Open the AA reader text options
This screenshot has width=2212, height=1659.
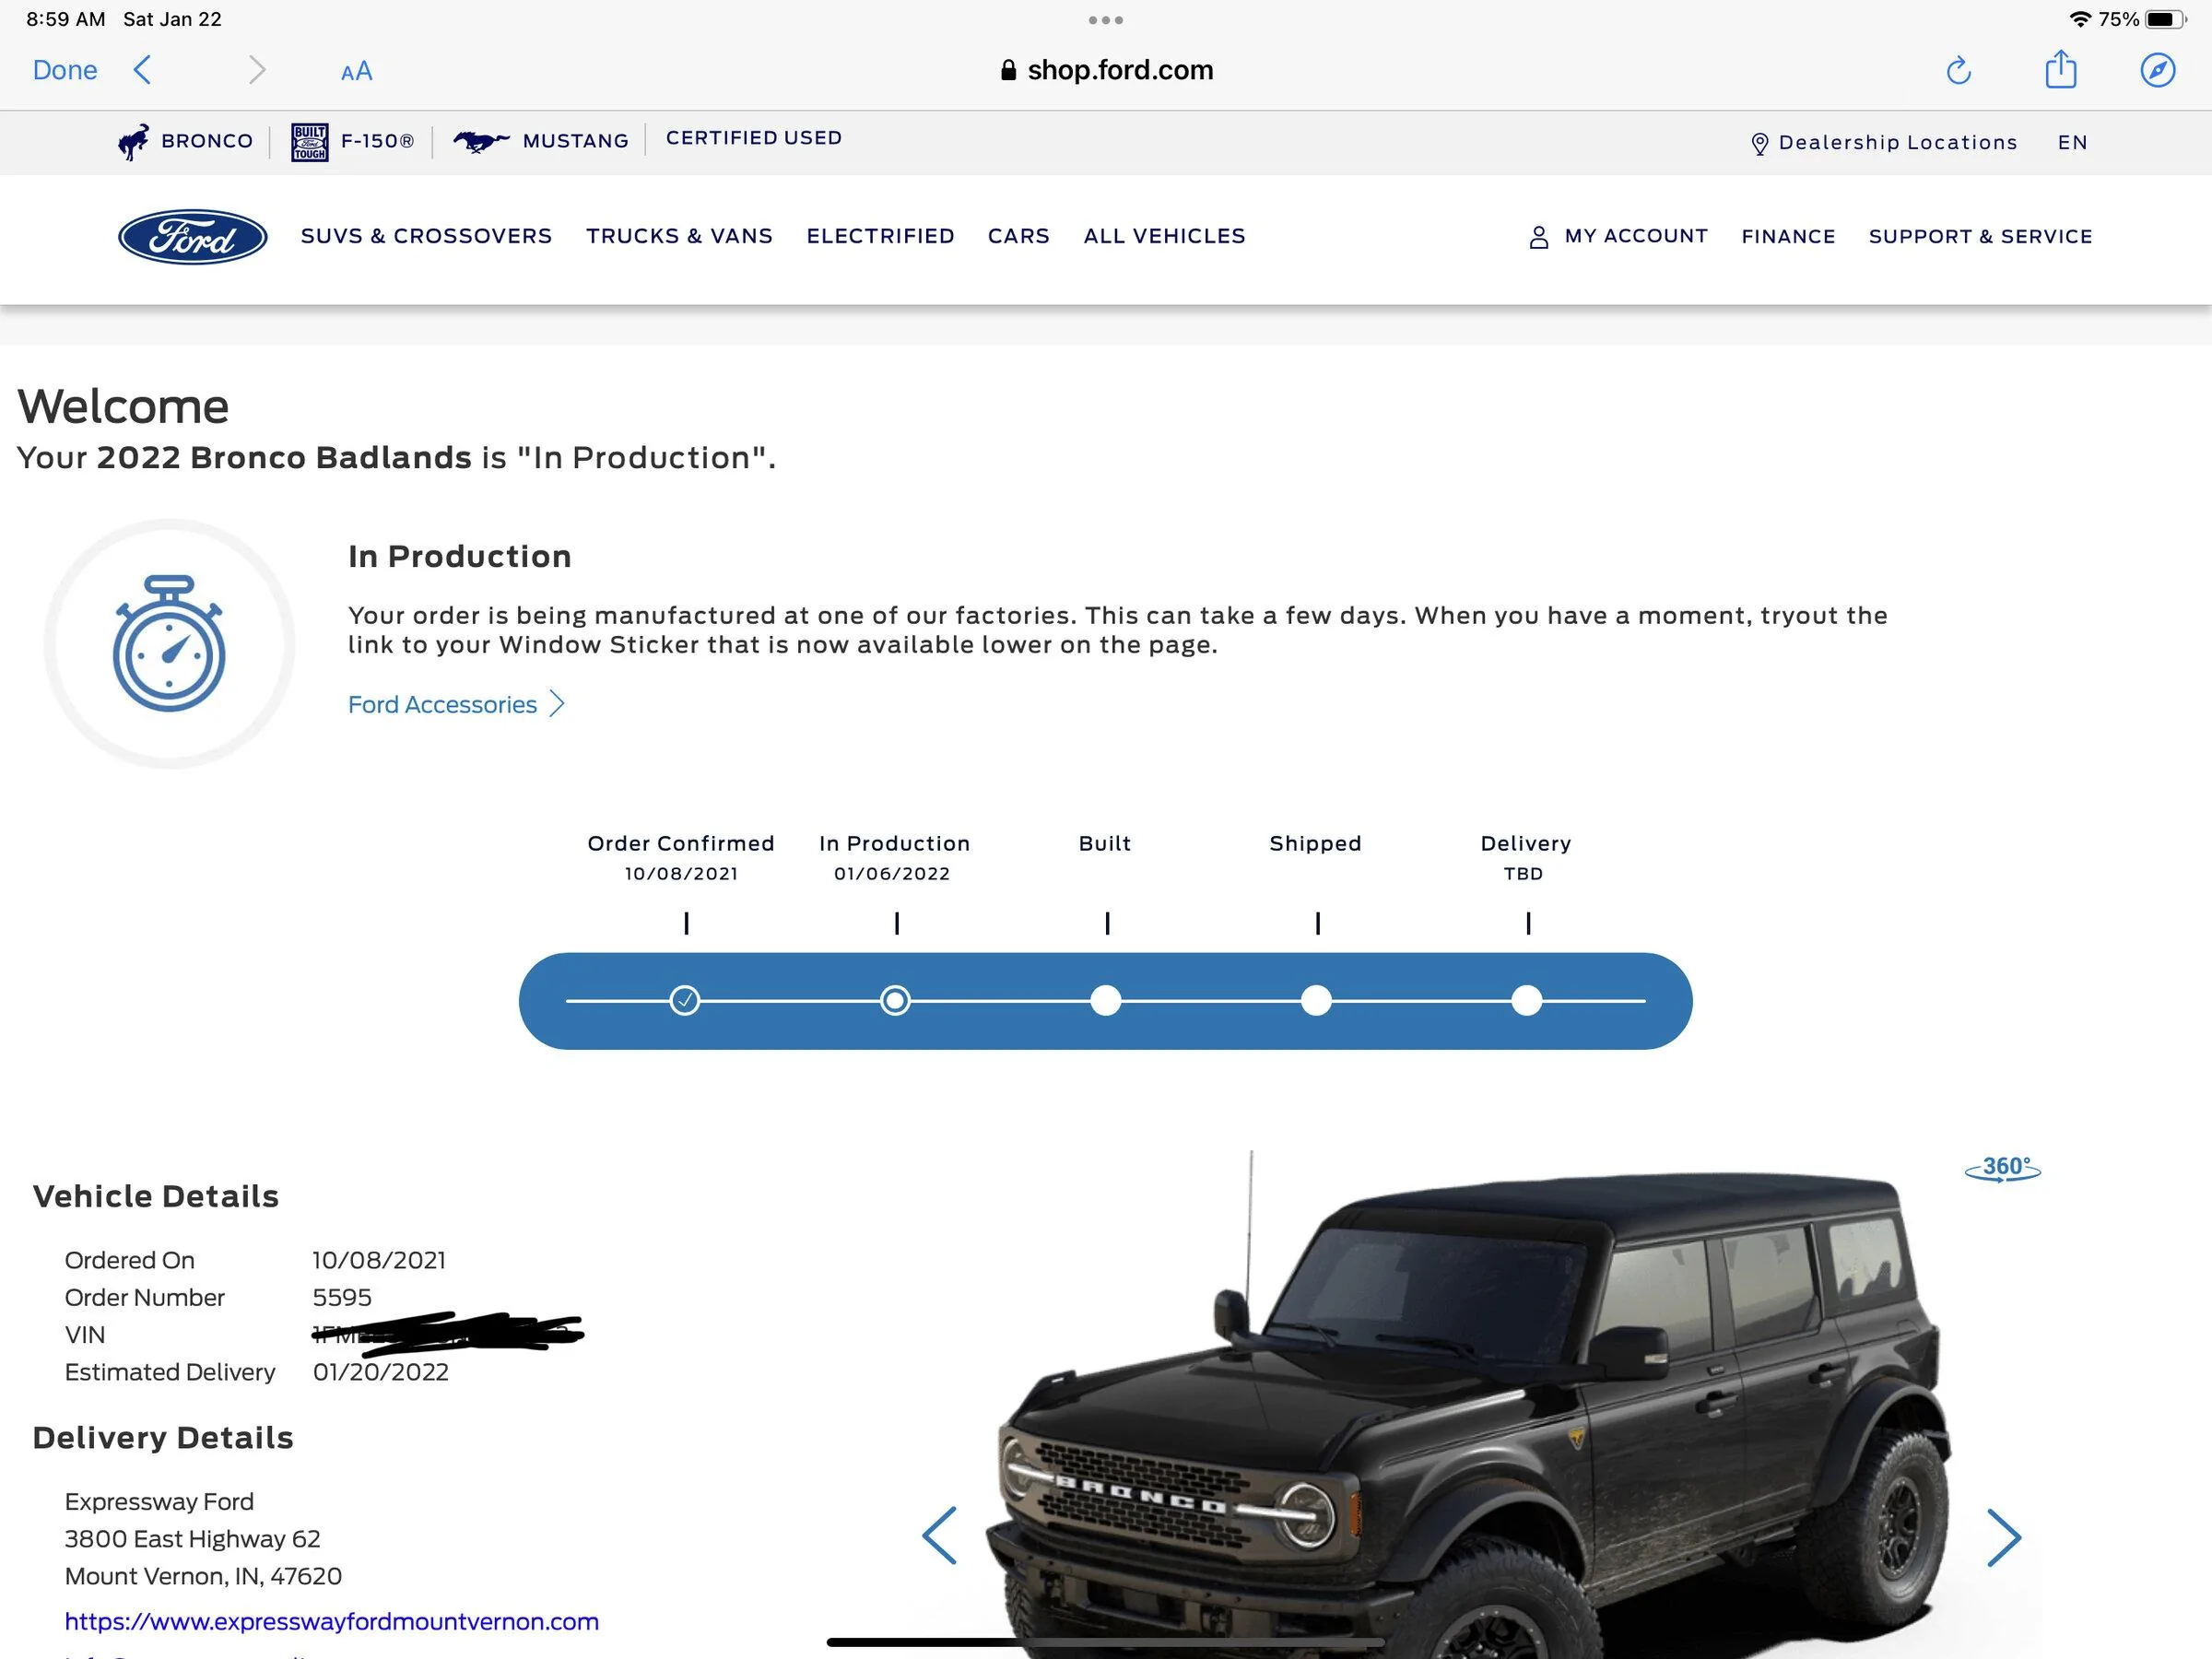click(357, 71)
